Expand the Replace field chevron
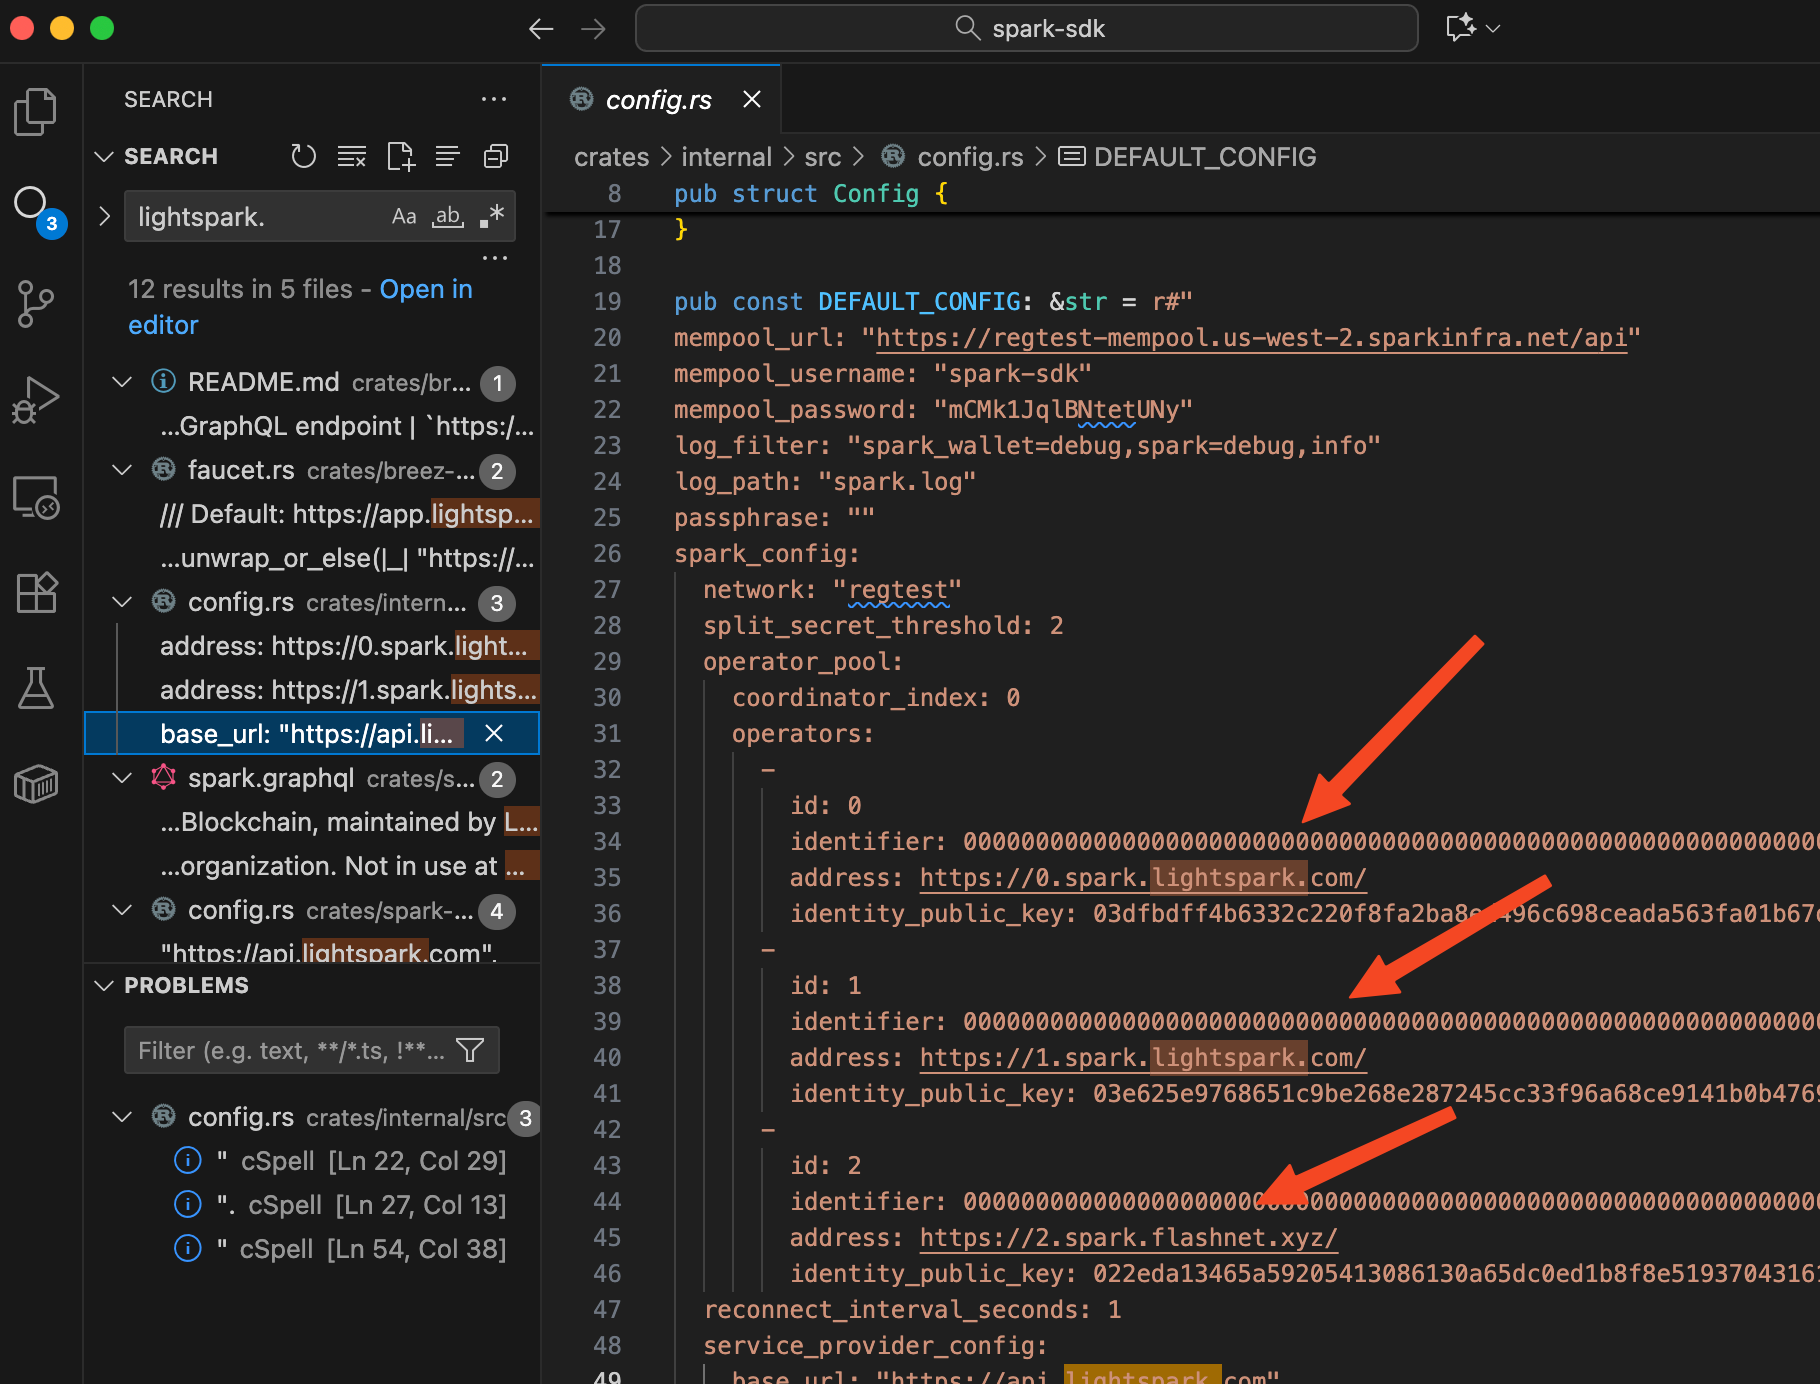Image resolution: width=1820 pixels, height=1384 pixels. [104, 217]
